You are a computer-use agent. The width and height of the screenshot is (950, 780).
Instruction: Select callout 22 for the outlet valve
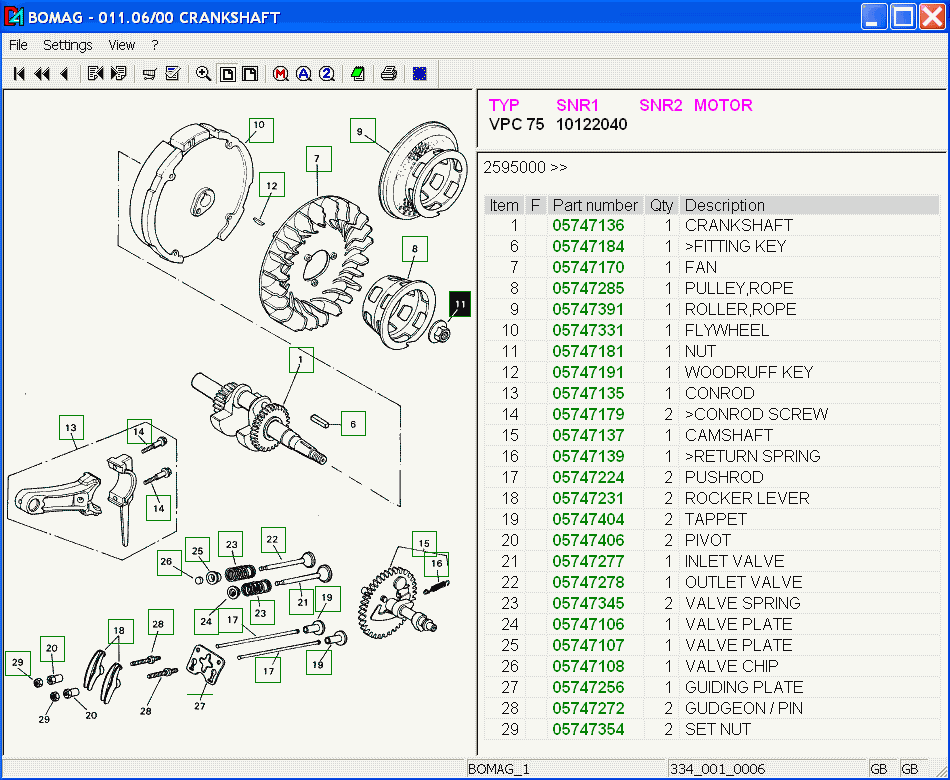tap(273, 539)
